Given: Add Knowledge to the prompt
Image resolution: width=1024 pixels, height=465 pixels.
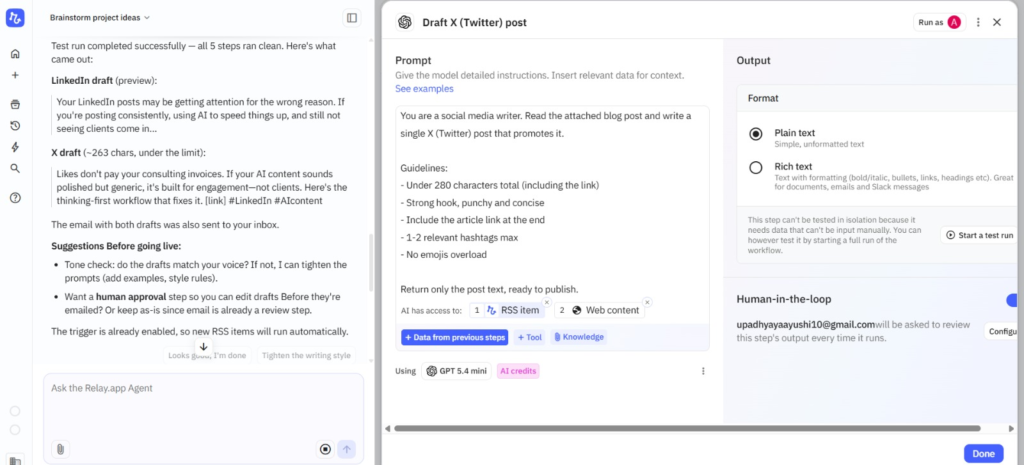Looking at the screenshot, I should [578, 338].
